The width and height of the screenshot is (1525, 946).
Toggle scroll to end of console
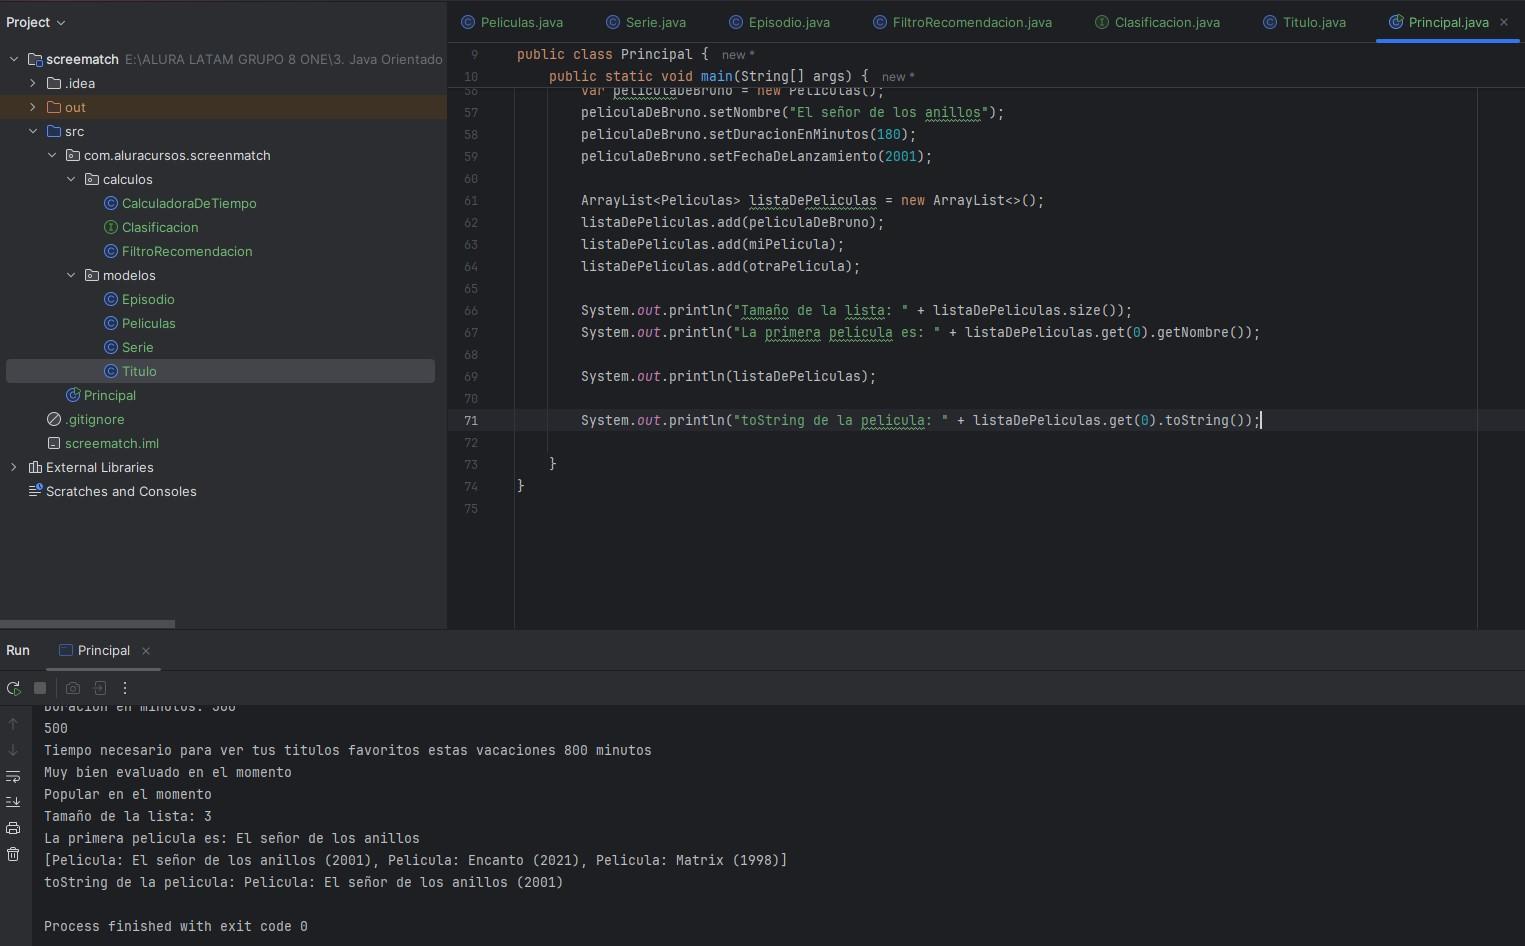(13, 802)
